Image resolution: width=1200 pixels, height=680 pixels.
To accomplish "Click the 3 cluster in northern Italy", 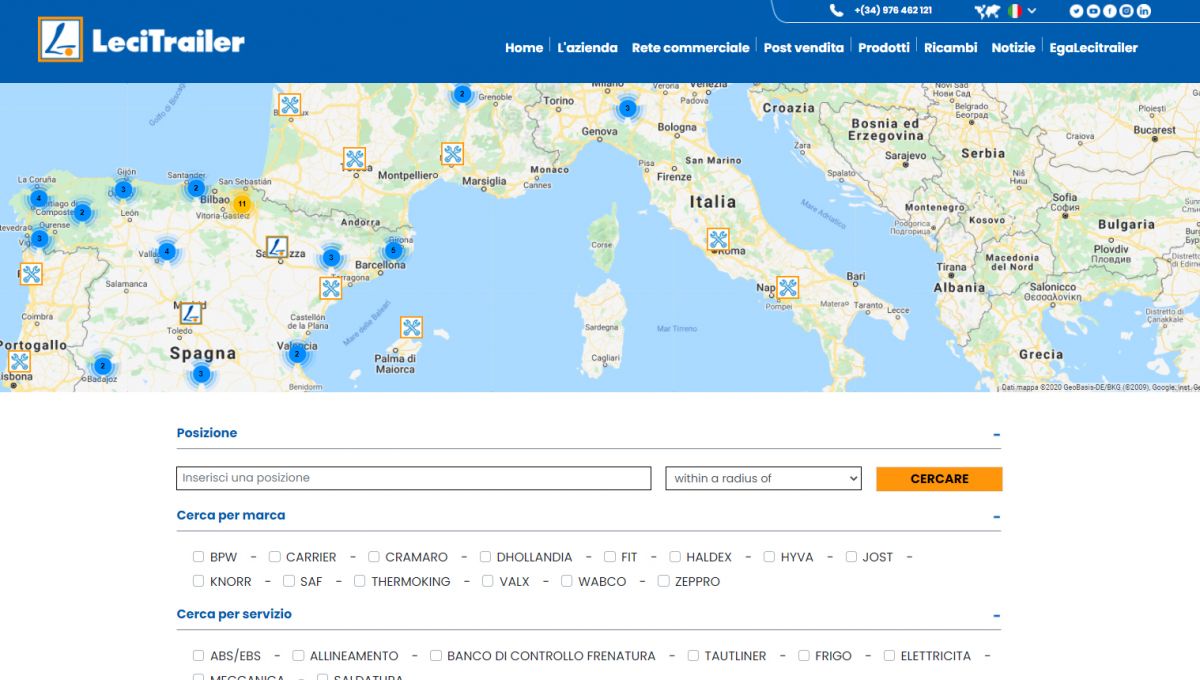I will (x=627, y=108).
